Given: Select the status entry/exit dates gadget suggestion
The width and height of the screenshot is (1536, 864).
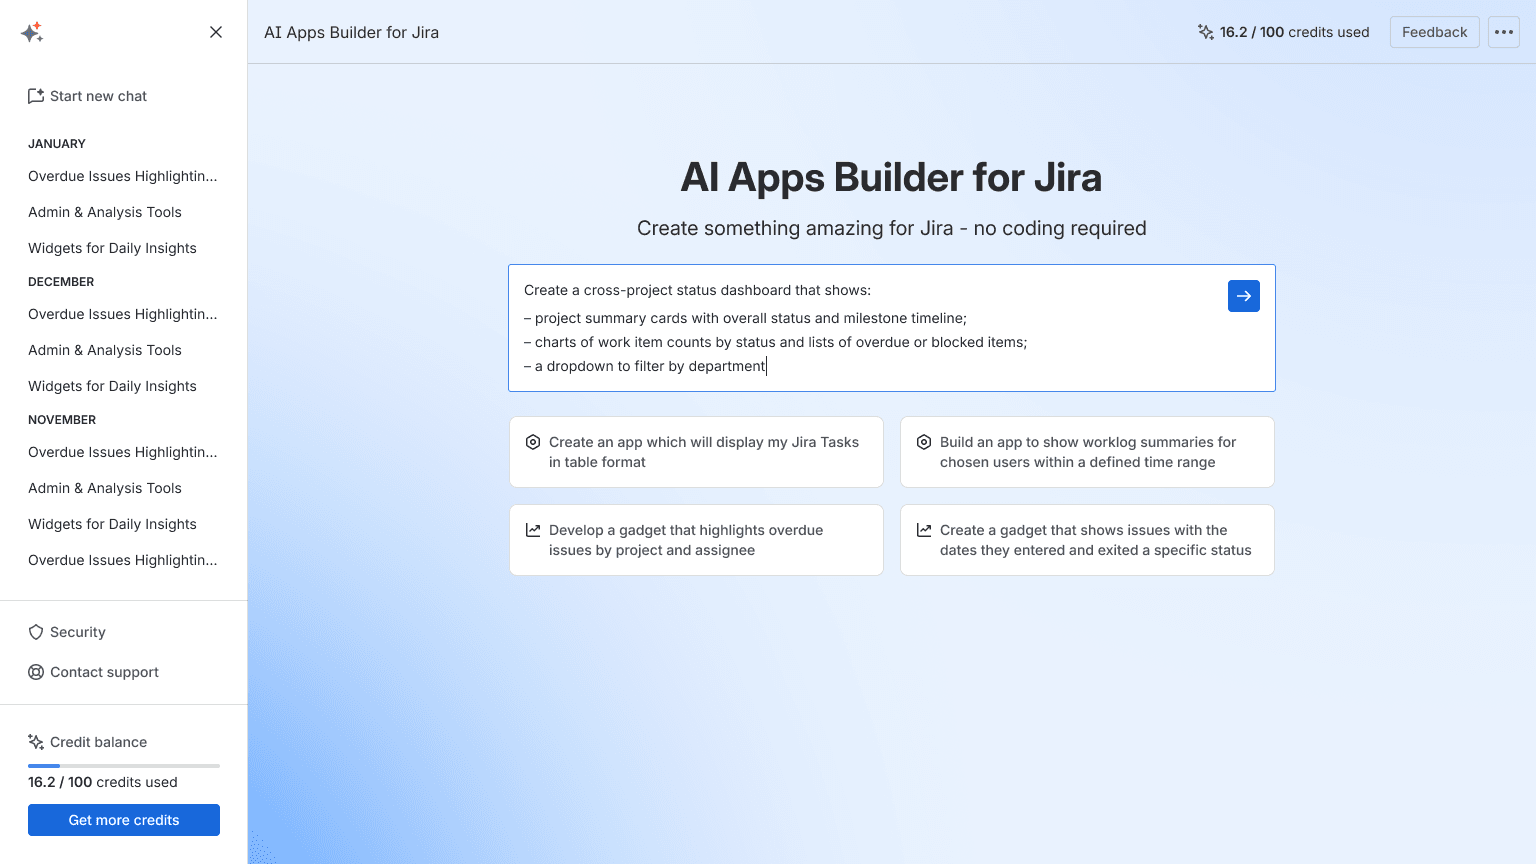Looking at the screenshot, I should point(1087,540).
